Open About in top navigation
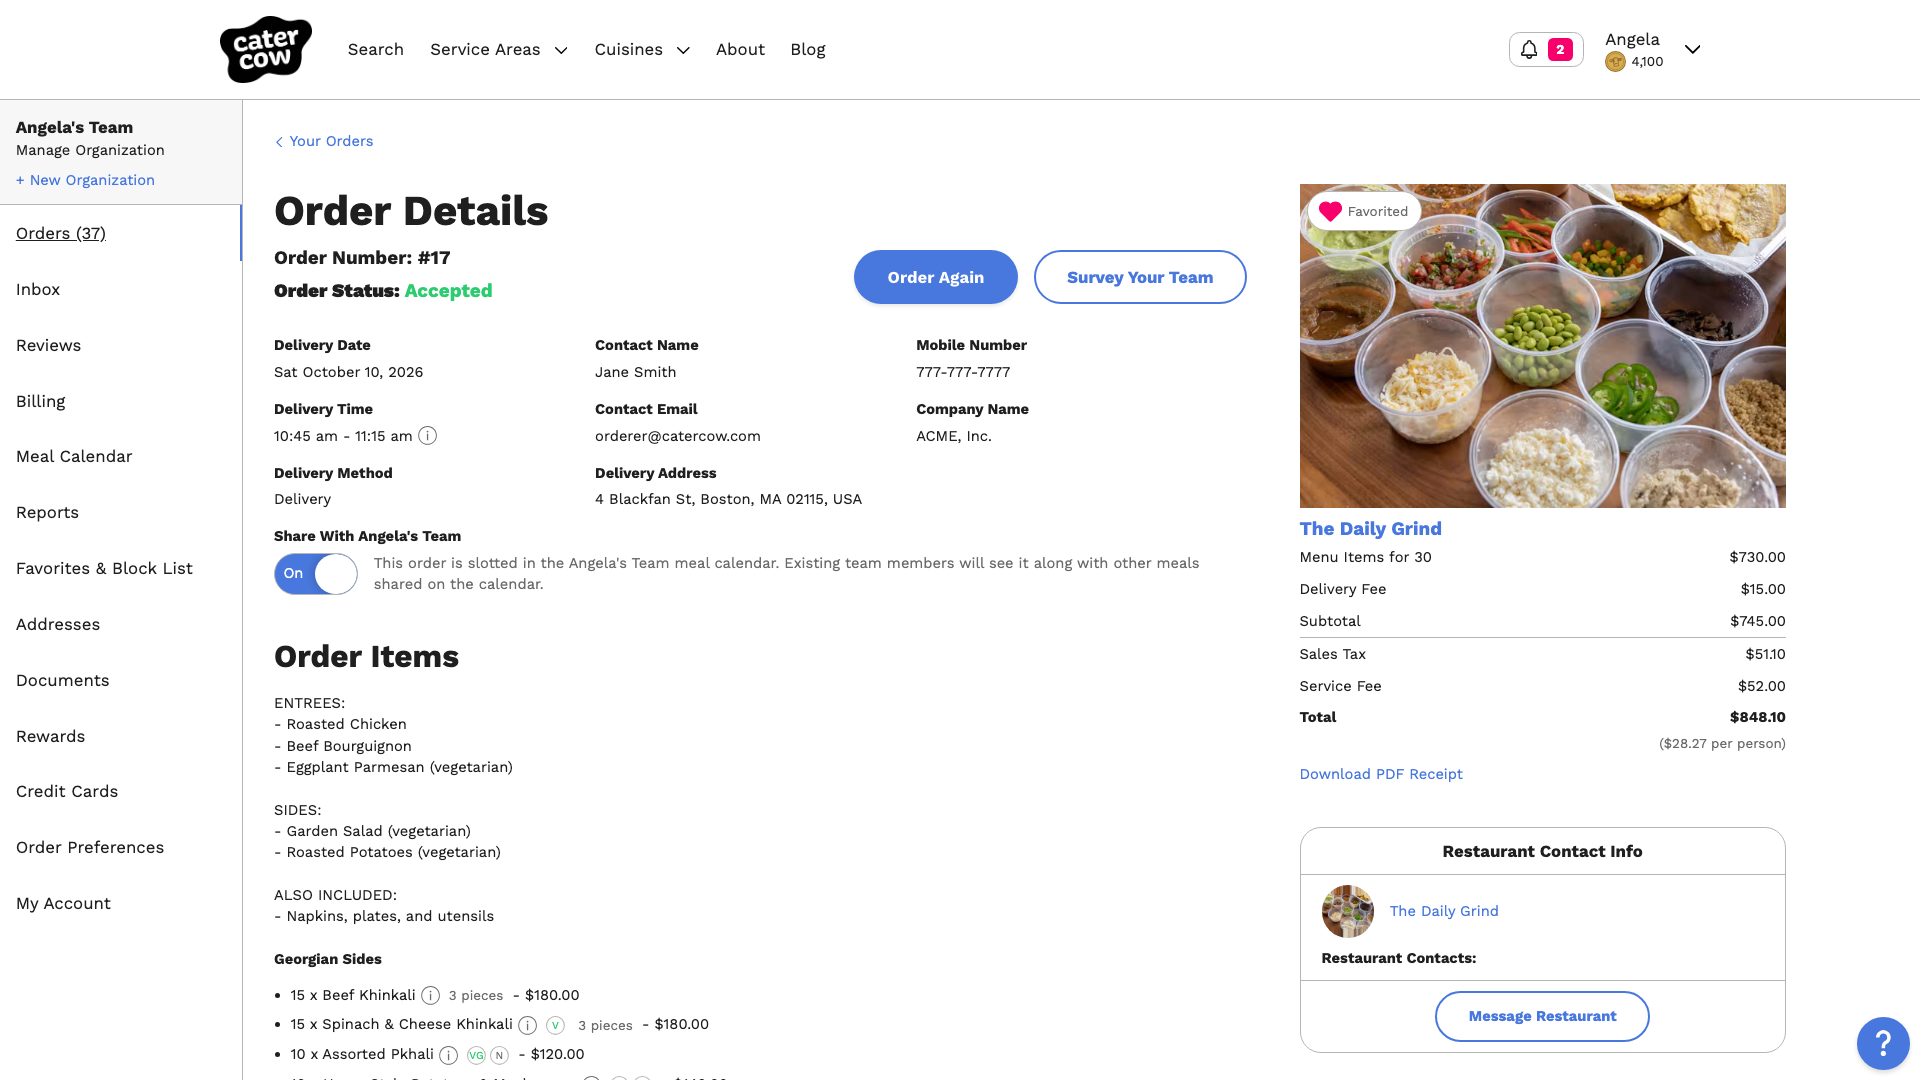 coord(740,49)
